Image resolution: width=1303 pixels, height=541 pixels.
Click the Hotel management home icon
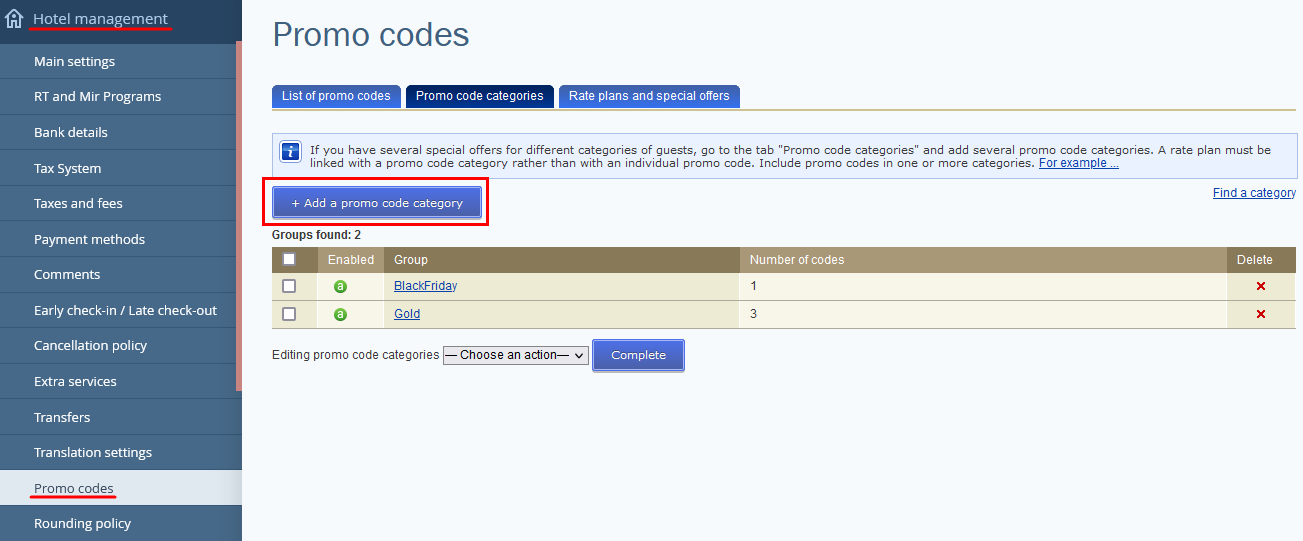click(14, 18)
